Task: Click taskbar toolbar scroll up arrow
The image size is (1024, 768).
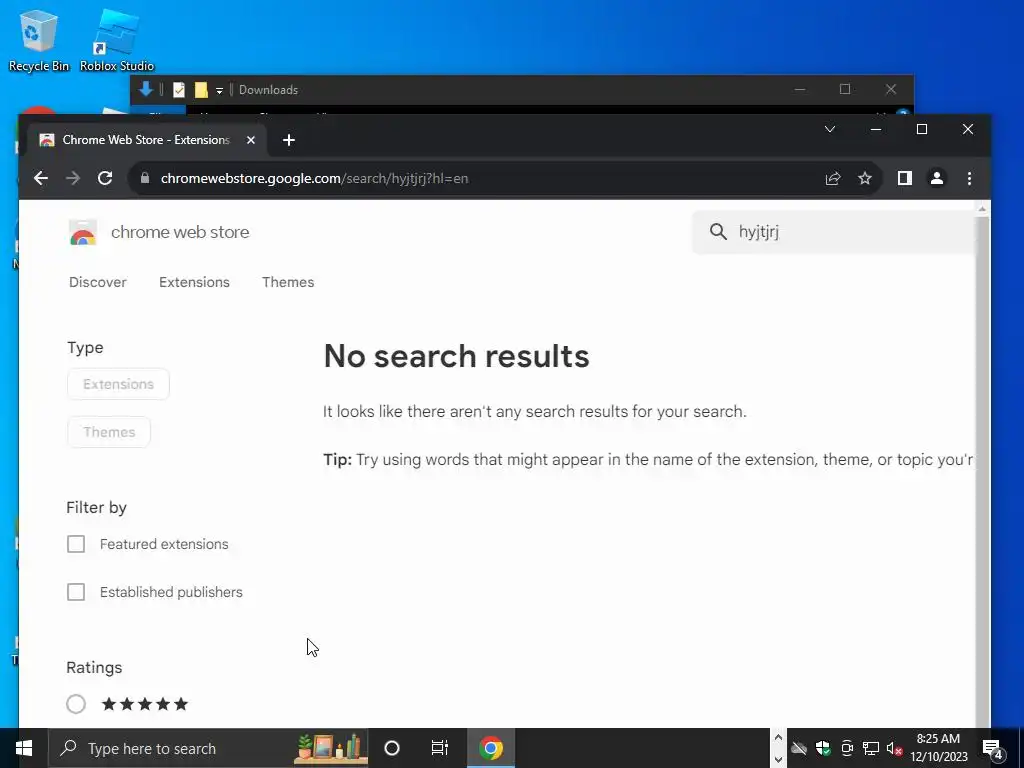Action: (x=778, y=737)
